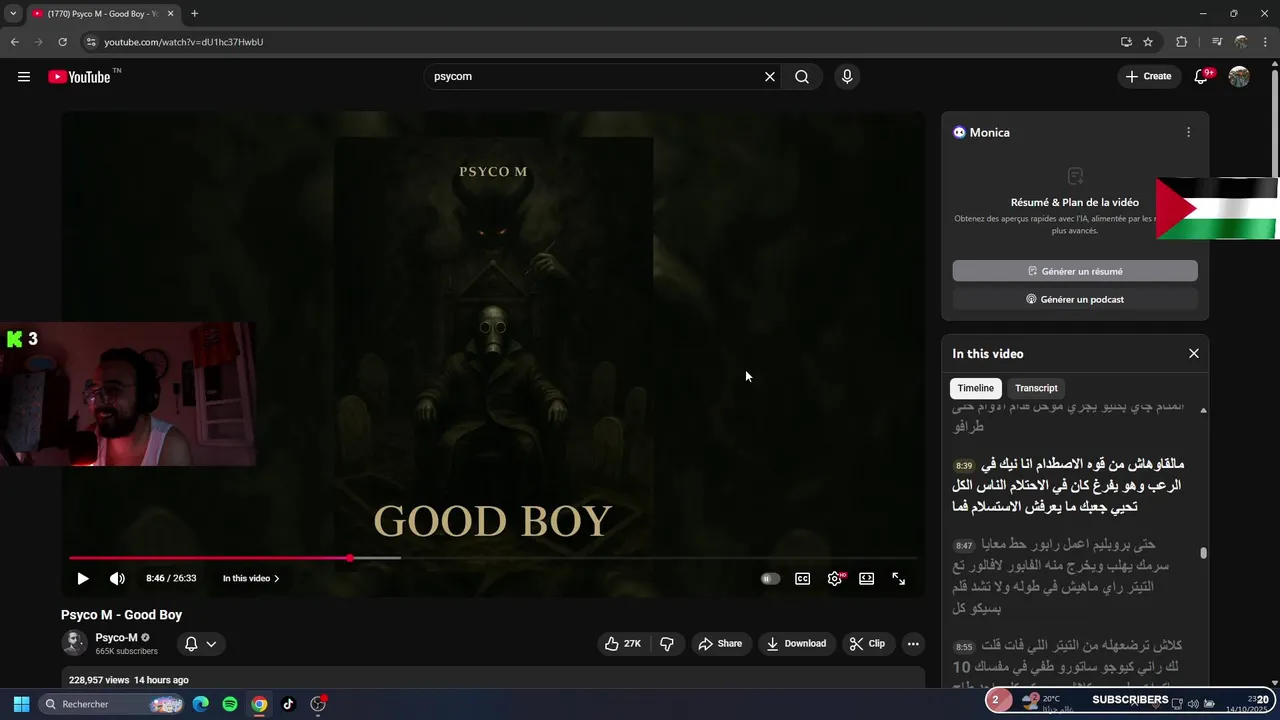Open the Psyco-M channel name link
1280x720 pixels.
click(116, 638)
